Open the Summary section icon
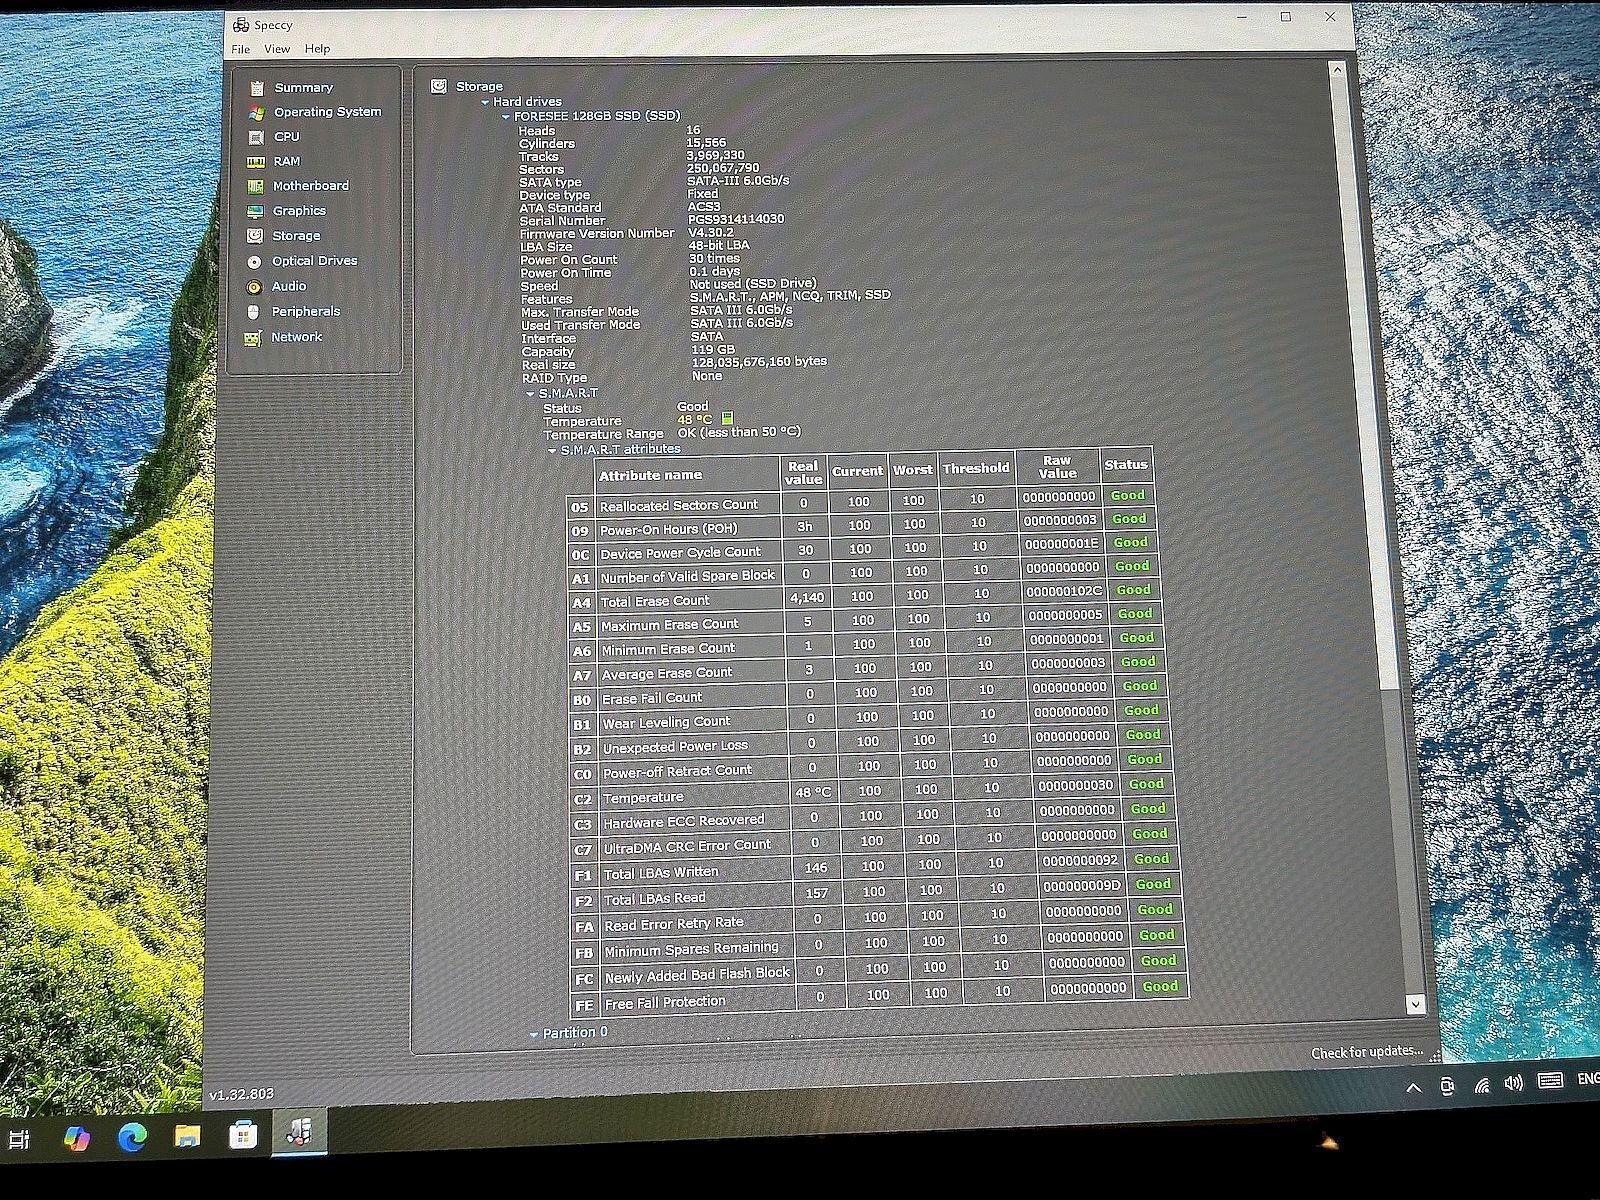 pos(257,88)
